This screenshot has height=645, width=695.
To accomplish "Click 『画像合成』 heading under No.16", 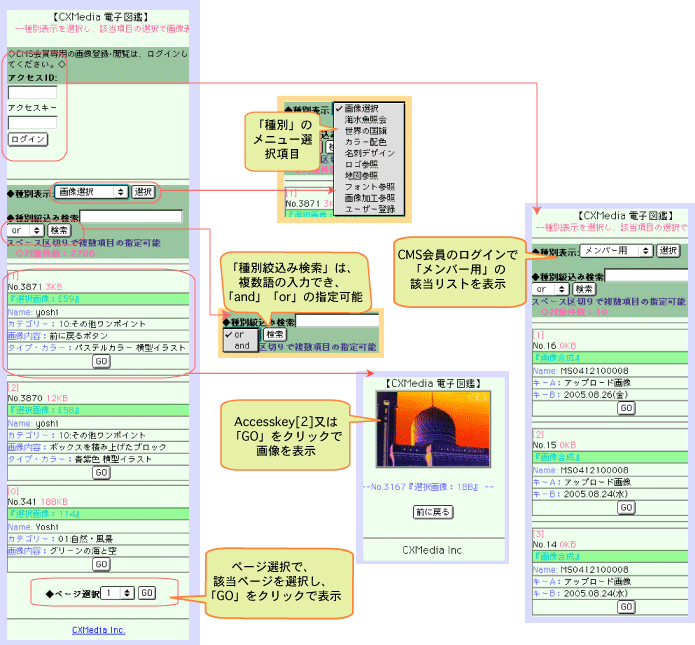I will tap(557, 357).
